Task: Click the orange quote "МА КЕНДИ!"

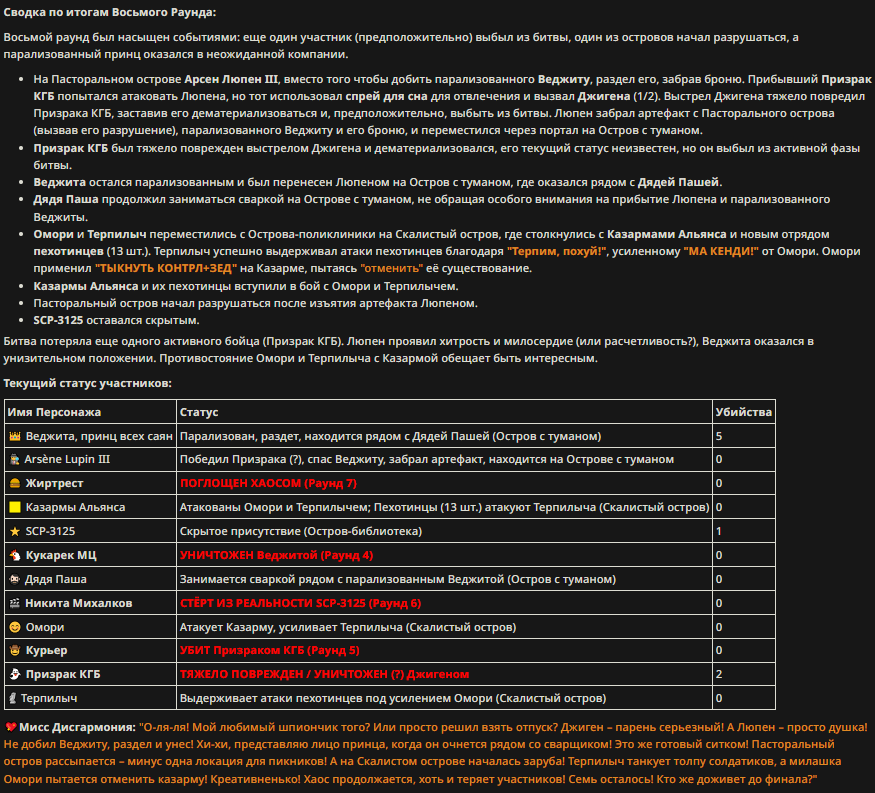Action: (x=721, y=252)
